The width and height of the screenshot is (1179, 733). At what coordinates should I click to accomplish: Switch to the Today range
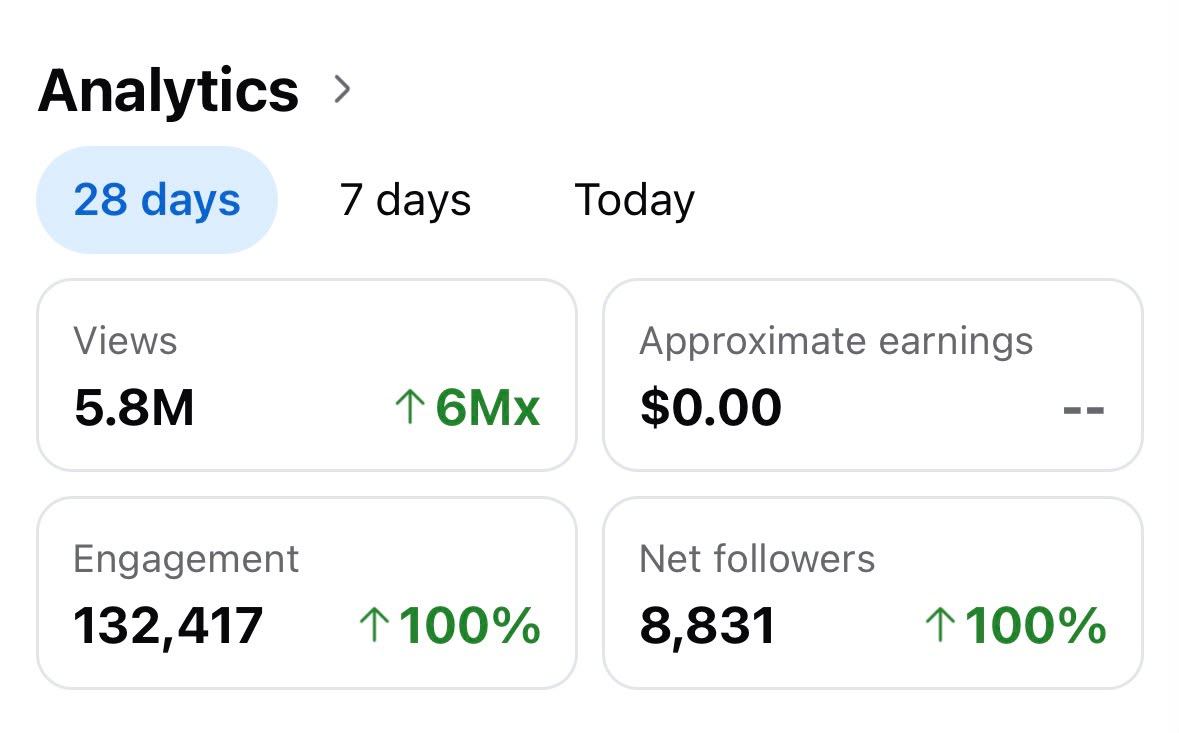635,200
